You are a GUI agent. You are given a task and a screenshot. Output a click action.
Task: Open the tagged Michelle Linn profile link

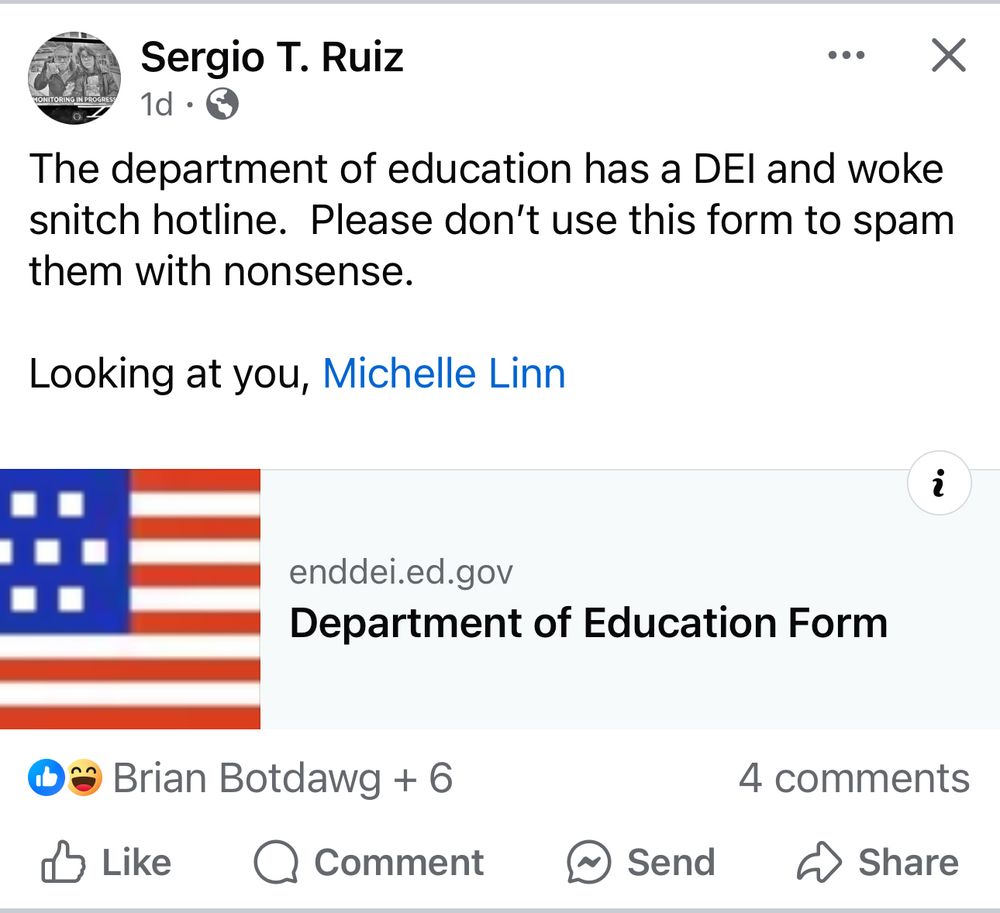444,374
